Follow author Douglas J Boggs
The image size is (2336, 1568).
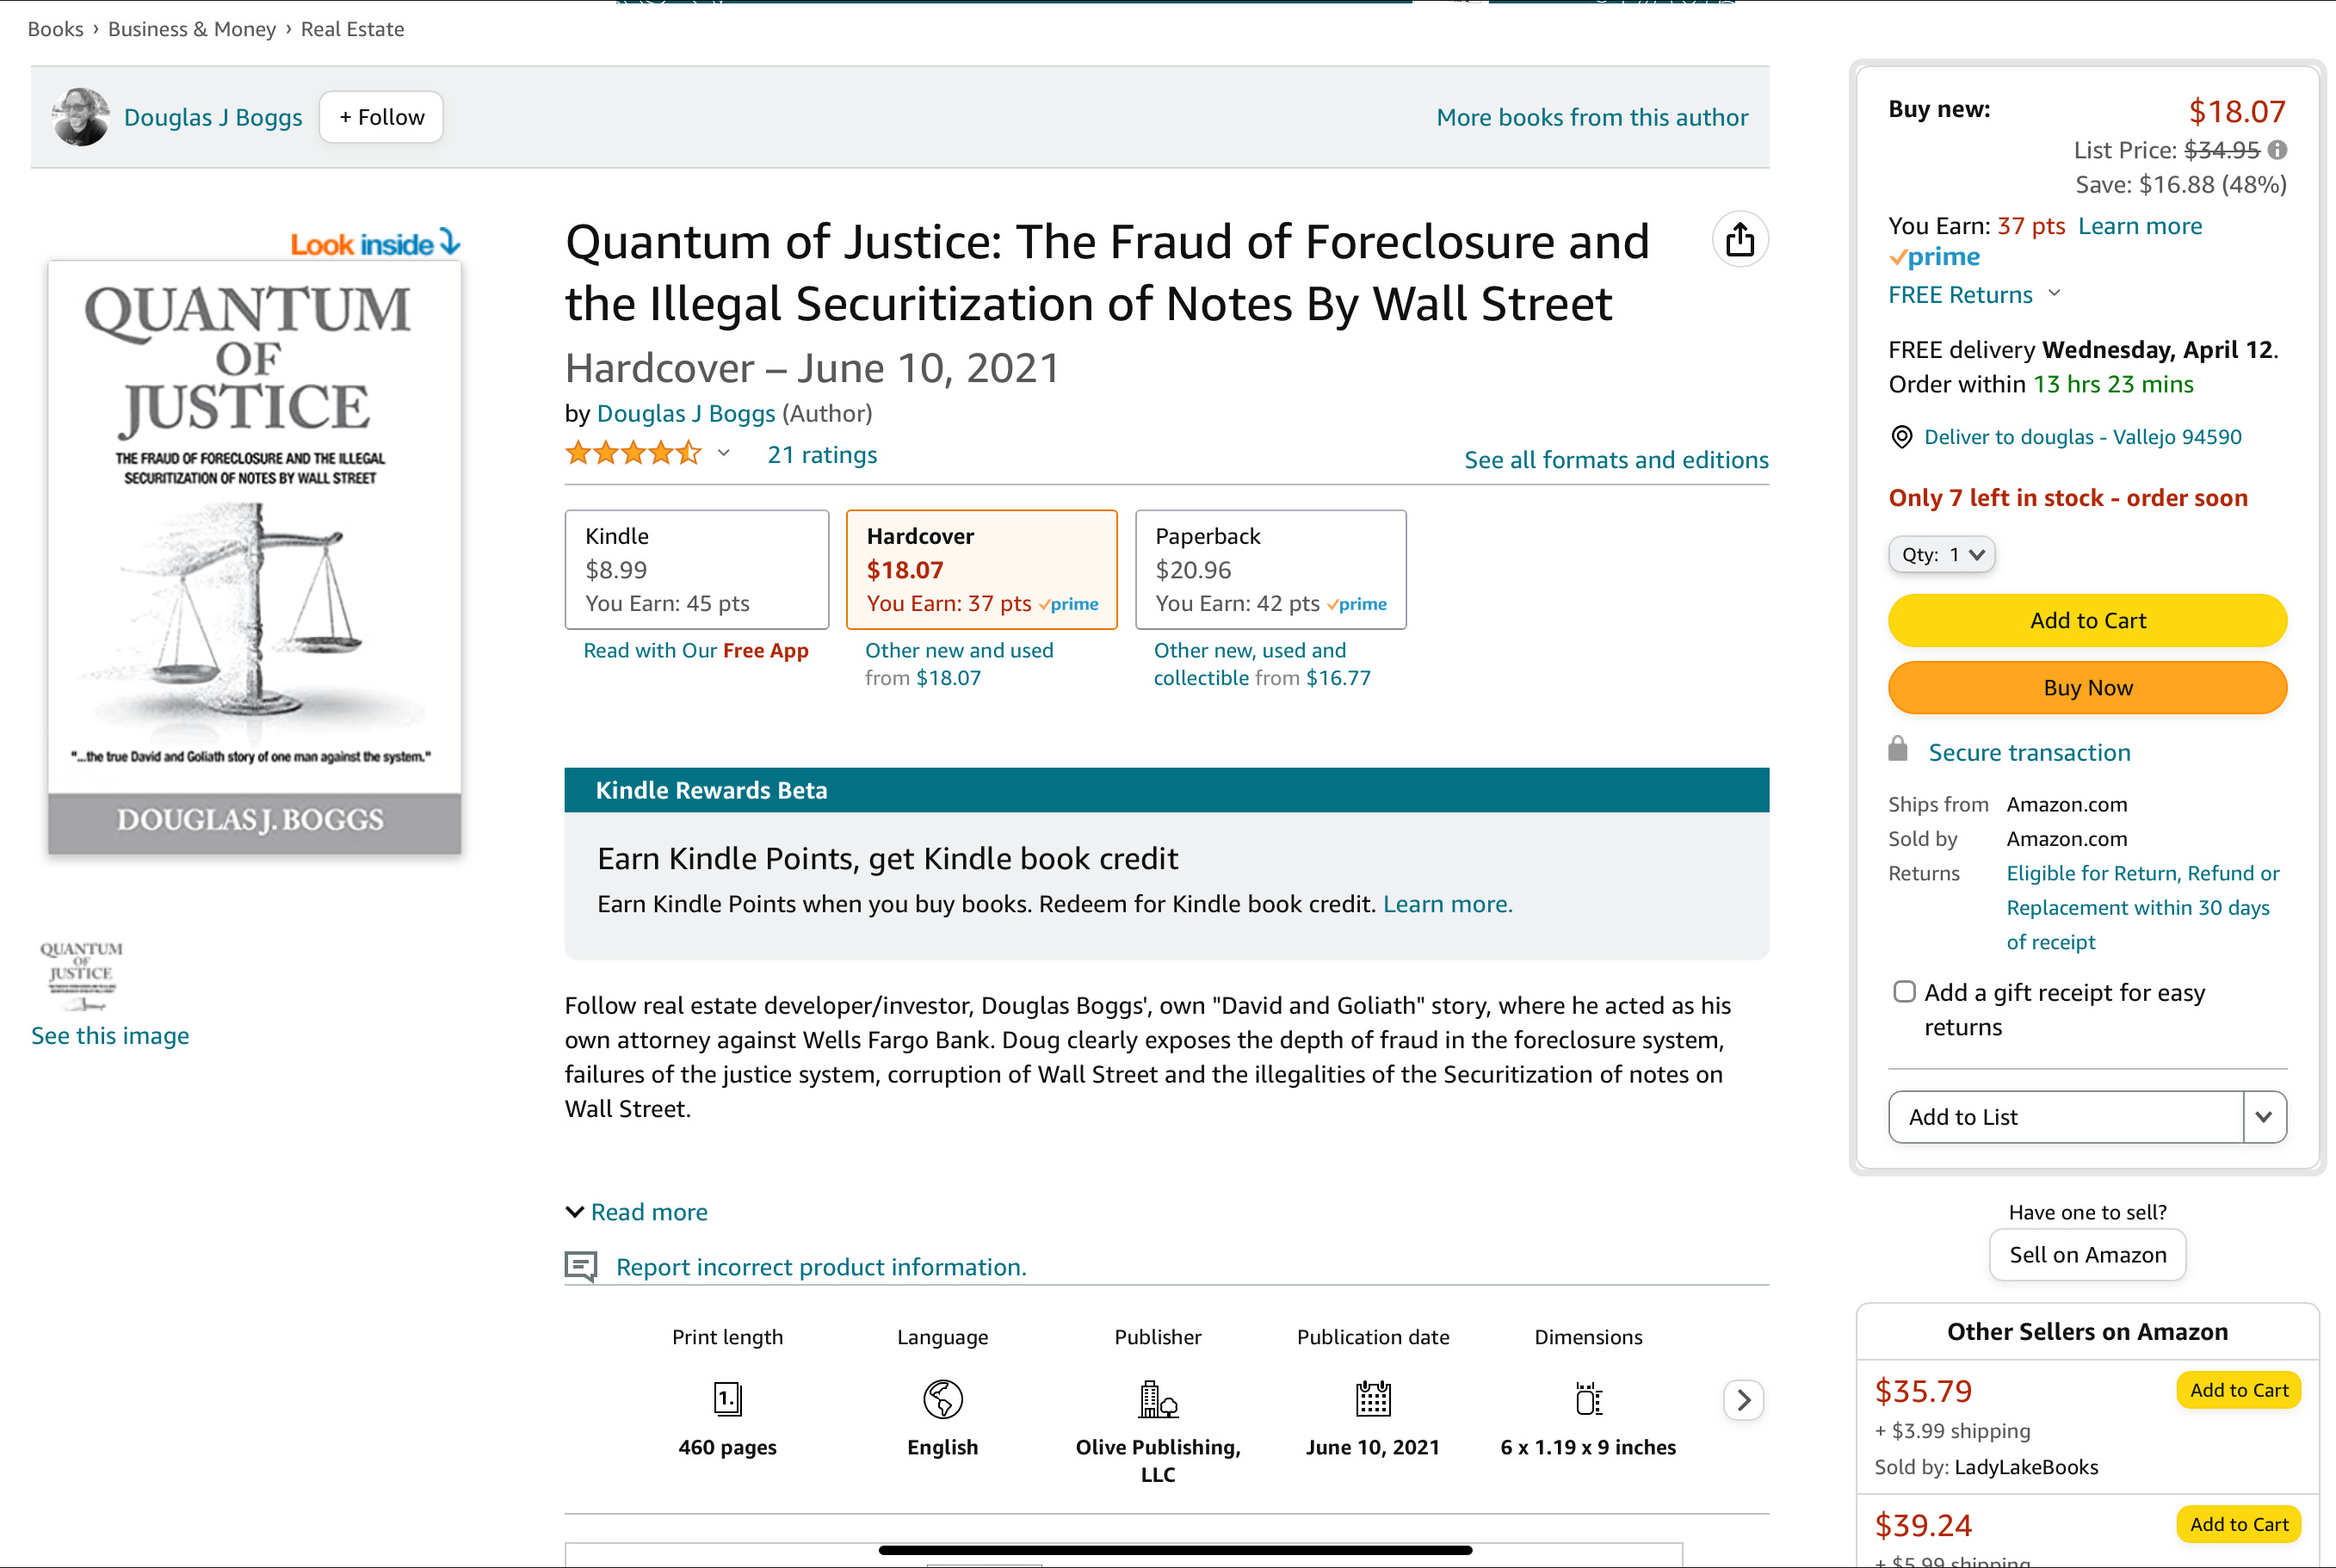pos(381,117)
